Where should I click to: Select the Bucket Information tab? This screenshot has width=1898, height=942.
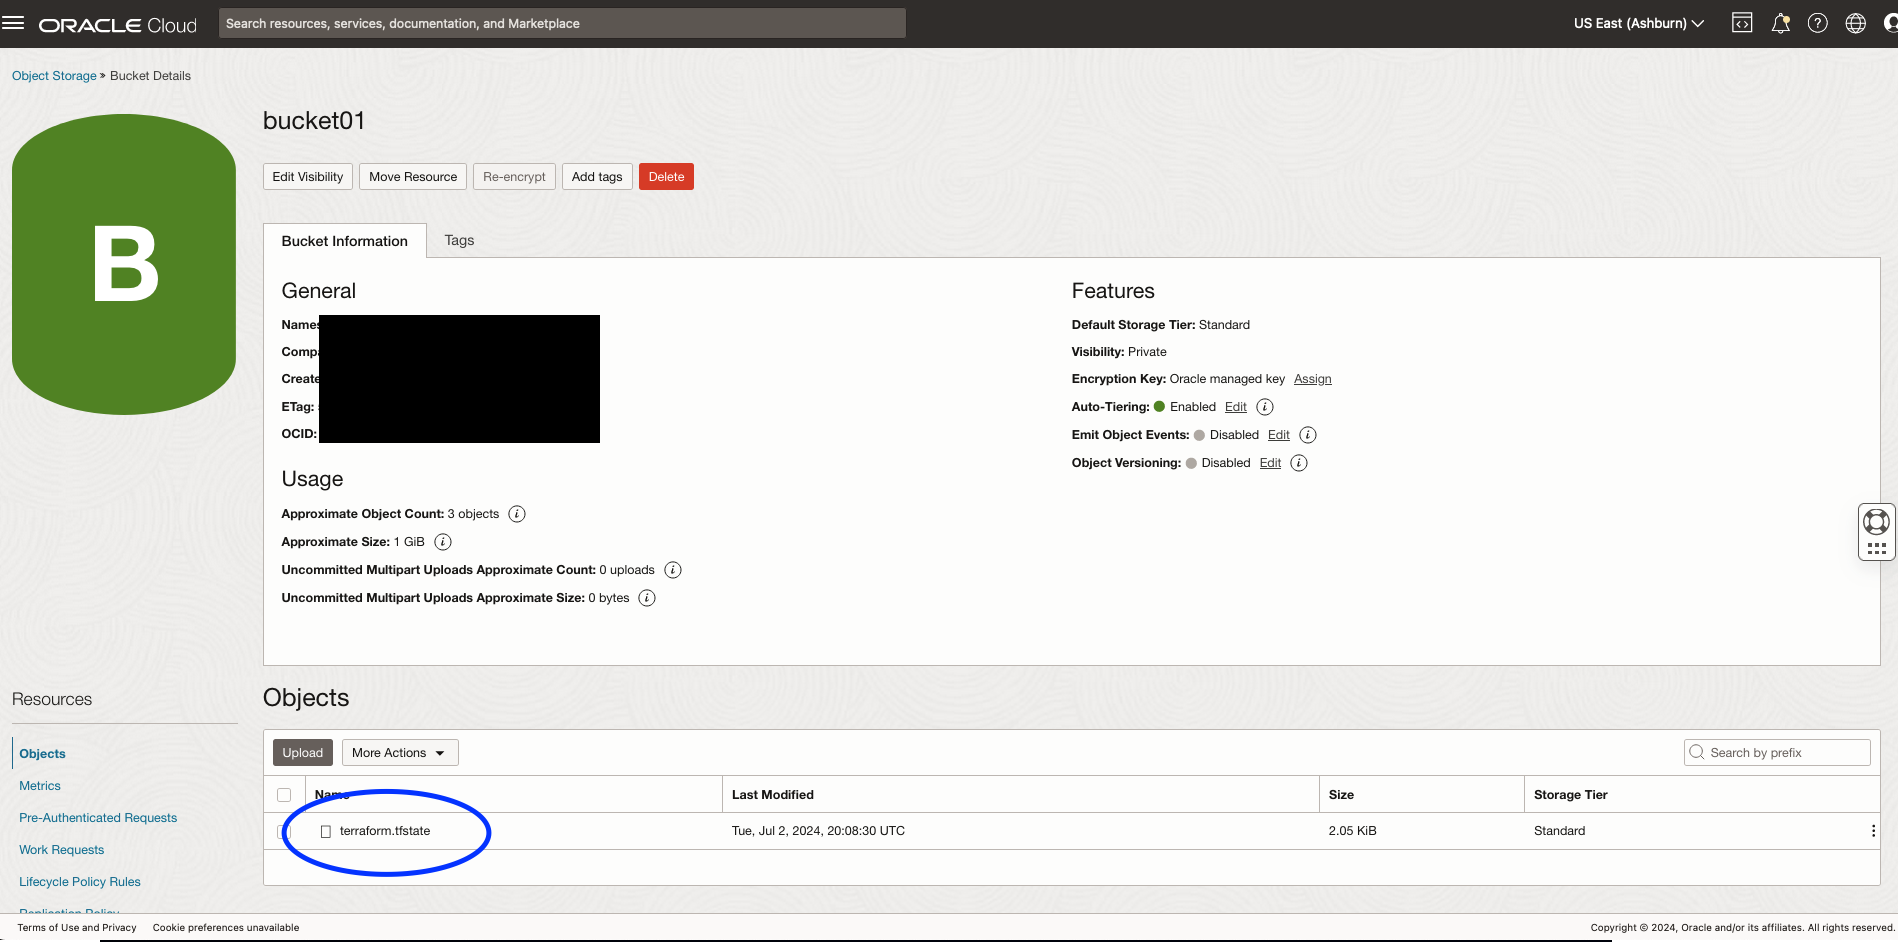coord(345,240)
